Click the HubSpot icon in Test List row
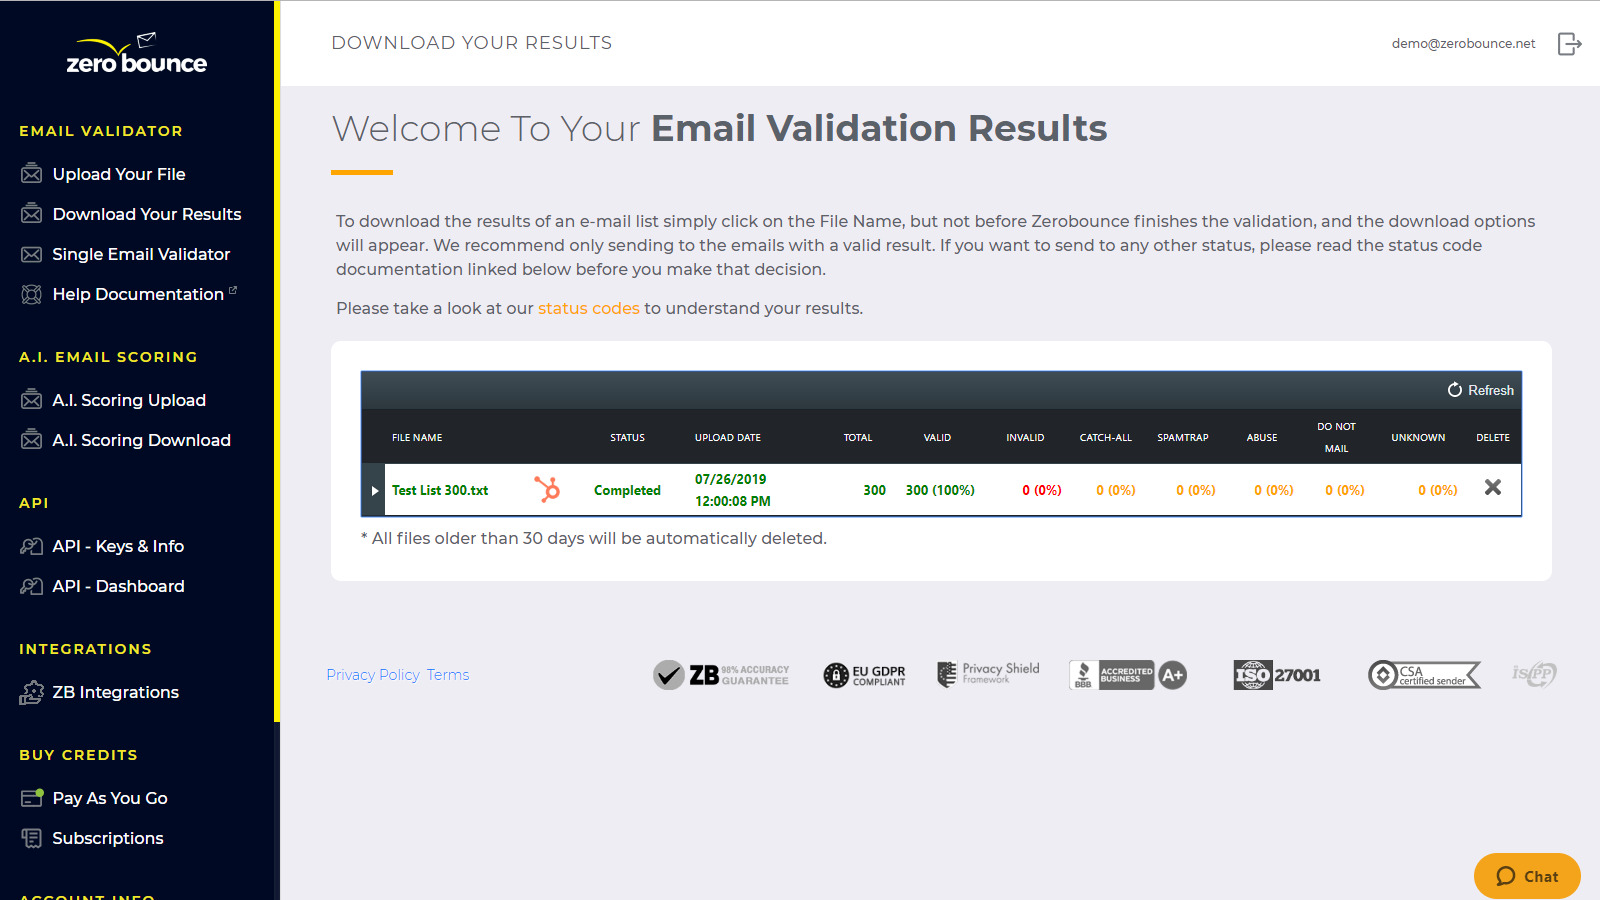This screenshot has width=1600, height=900. pyautogui.click(x=547, y=489)
